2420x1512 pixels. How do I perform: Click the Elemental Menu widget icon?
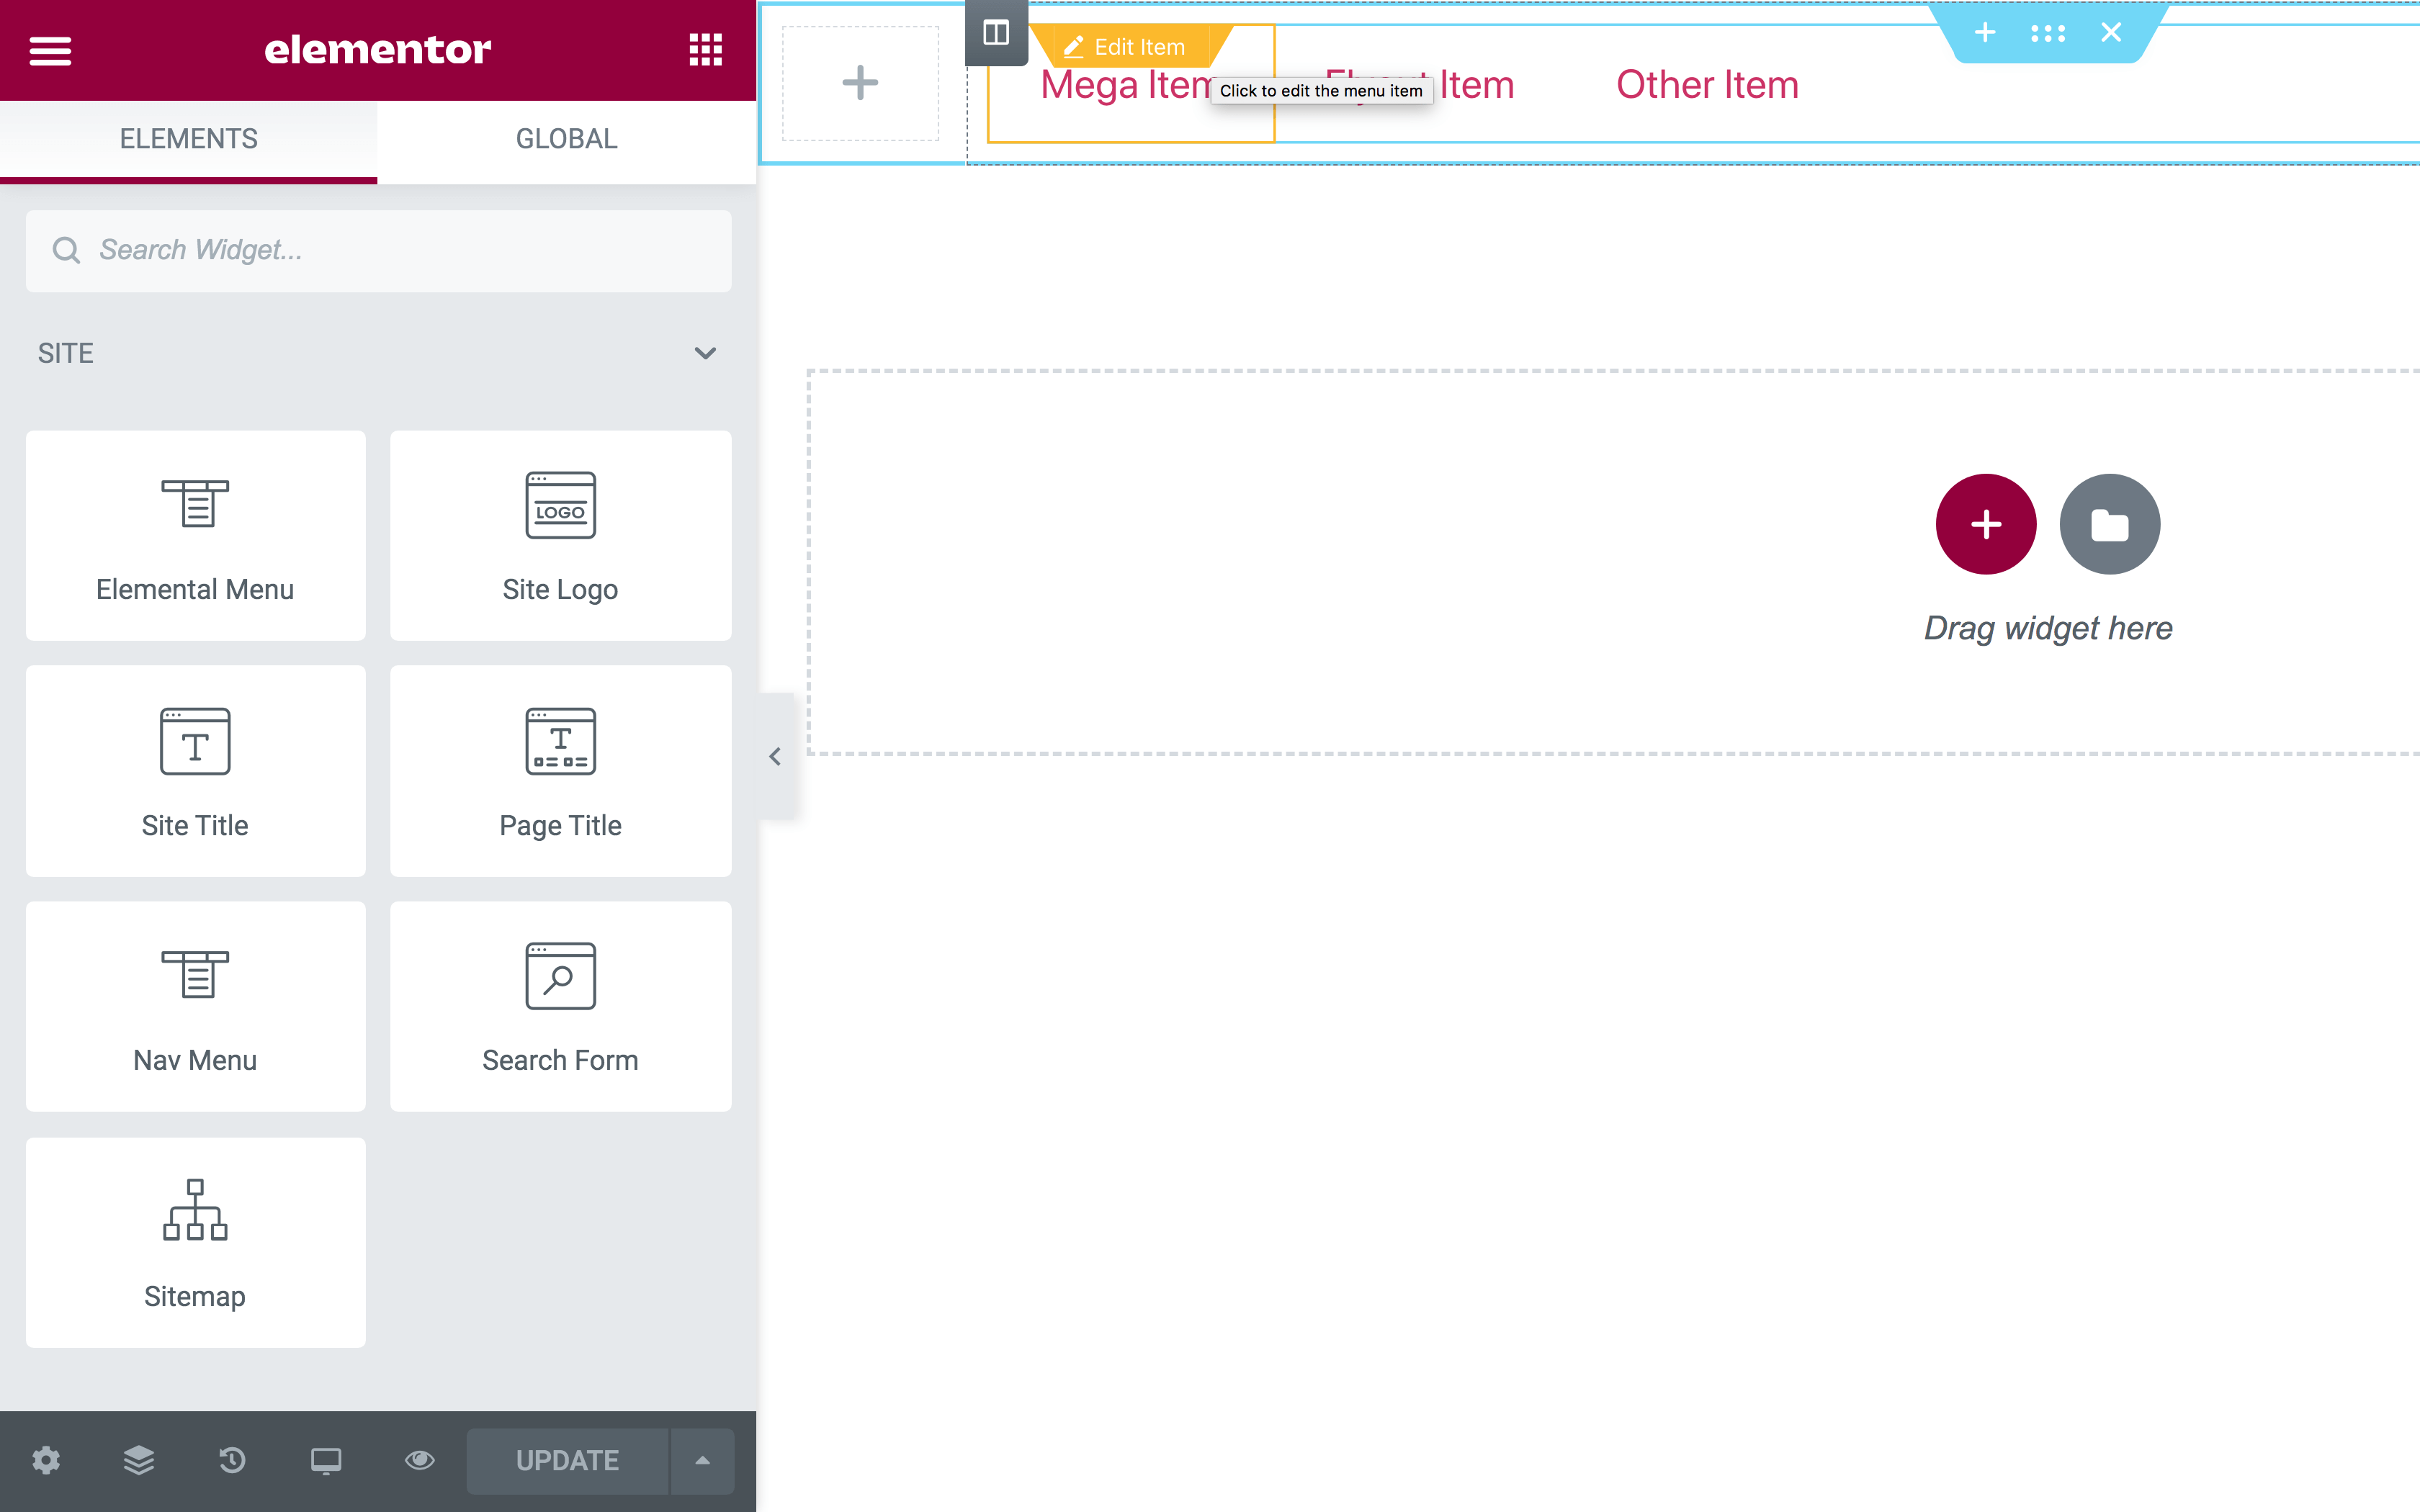click(195, 502)
